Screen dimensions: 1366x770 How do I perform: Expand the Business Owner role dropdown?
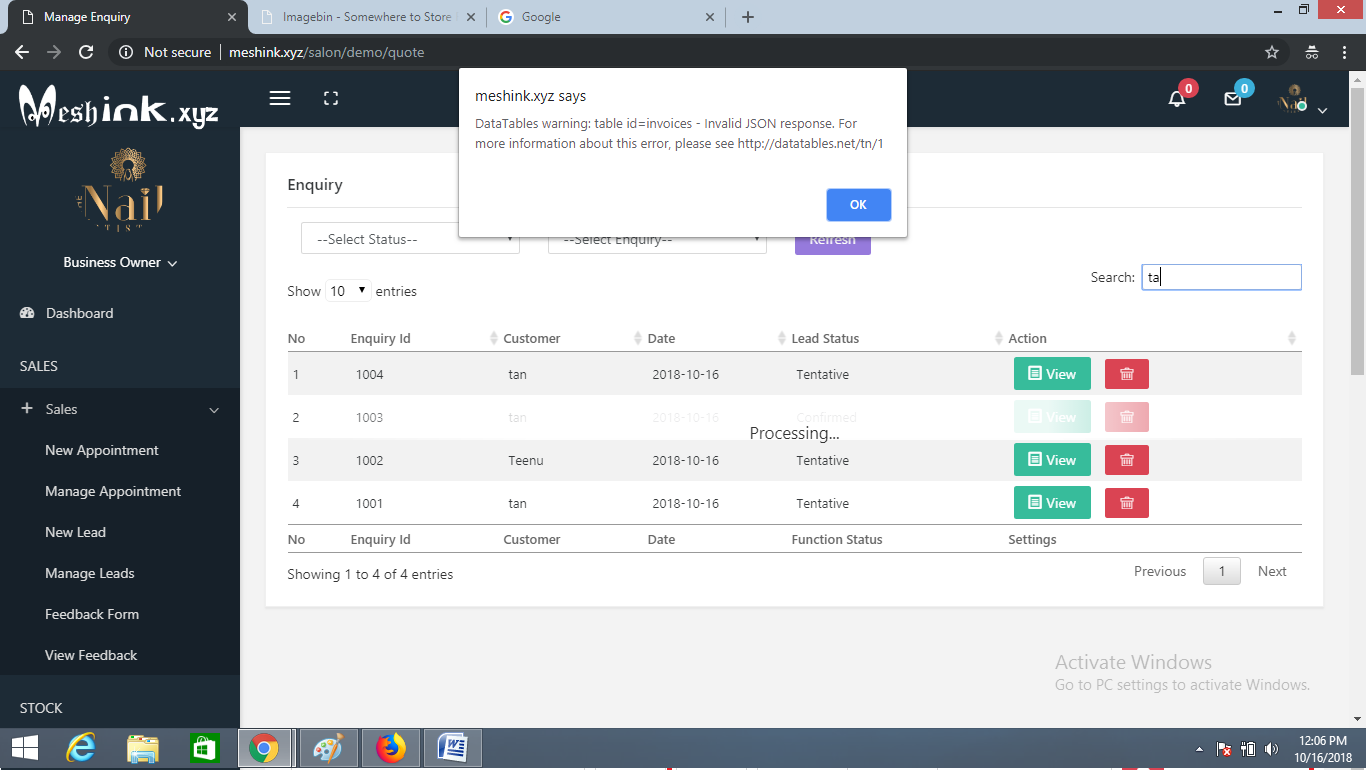pyautogui.click(x=120, y=262)
